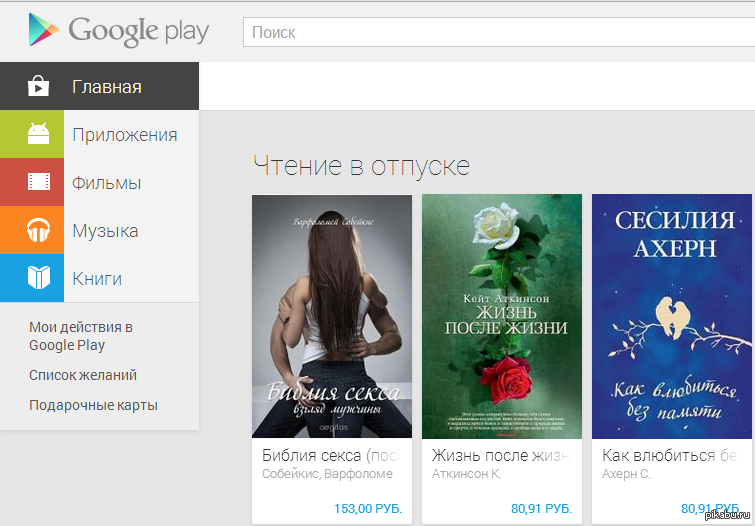The height and width of the screenshot is (526, 755).
Task: Click the Чтение в отпуске section heading
Action: (361, 165)
